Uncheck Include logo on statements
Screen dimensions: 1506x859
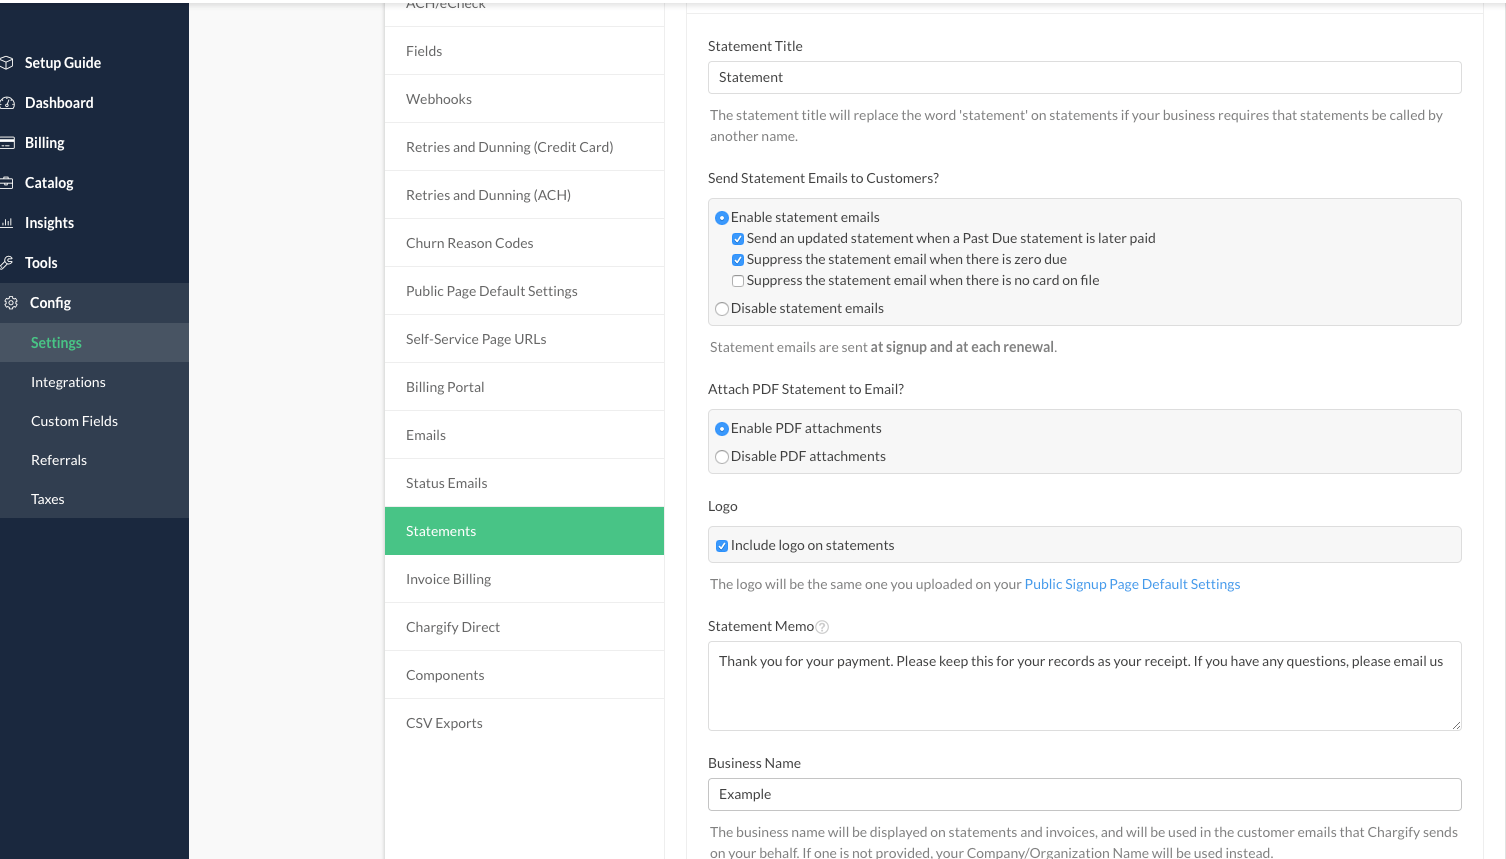pyautogui.click(x=722, y=546)
